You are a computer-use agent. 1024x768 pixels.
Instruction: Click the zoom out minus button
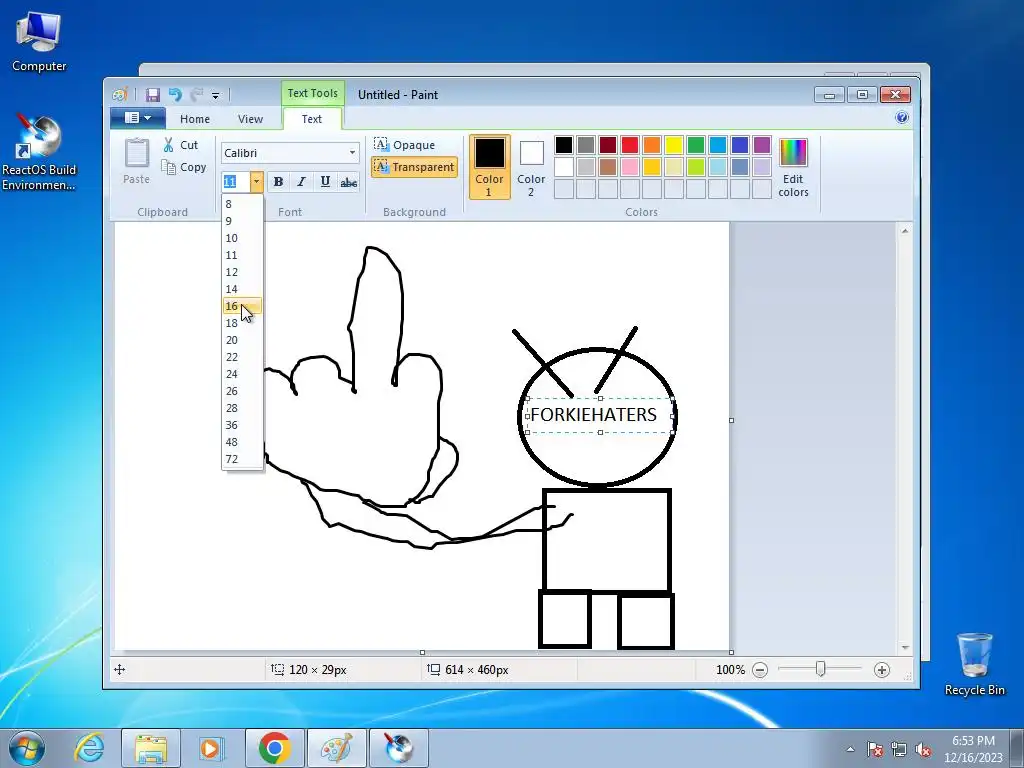(760, 669)
